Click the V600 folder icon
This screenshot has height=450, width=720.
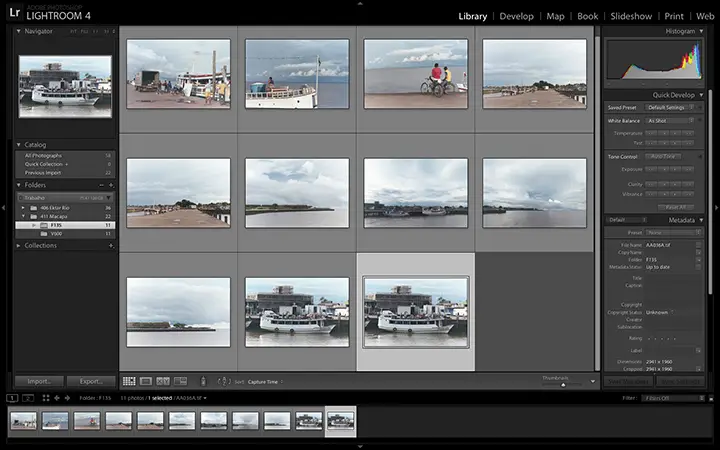point(44,234)
